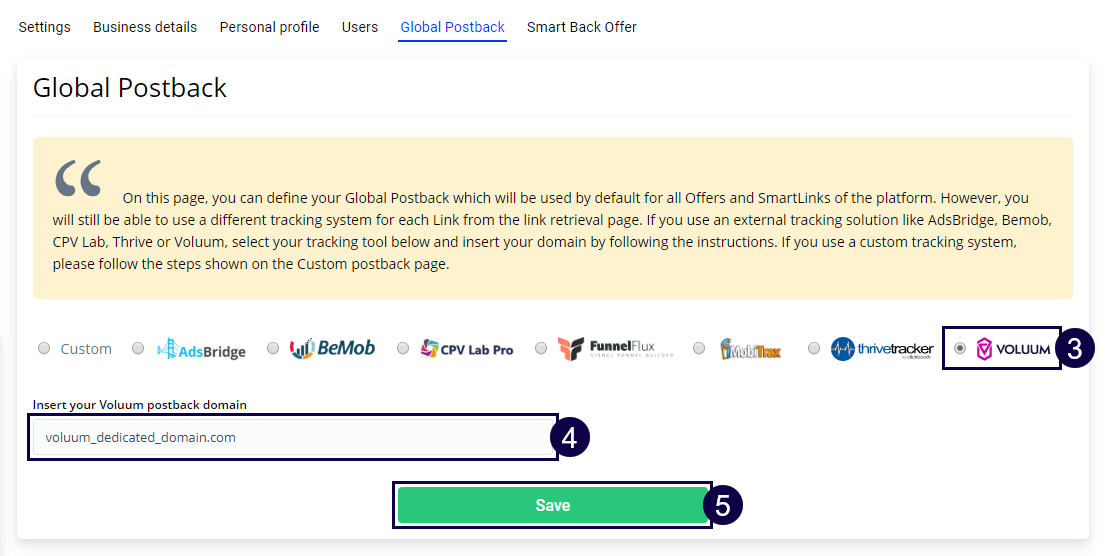Click the AdsBridge logo
The height and width of the screenshot is (556, 1105).
pos(201,349)
